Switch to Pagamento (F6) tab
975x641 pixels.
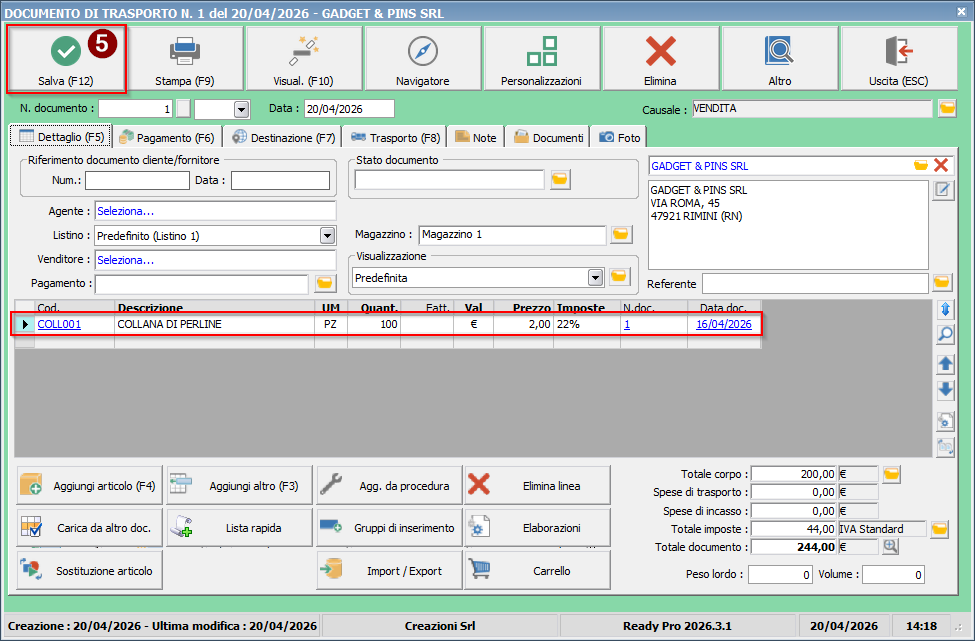tap(167, 137)
